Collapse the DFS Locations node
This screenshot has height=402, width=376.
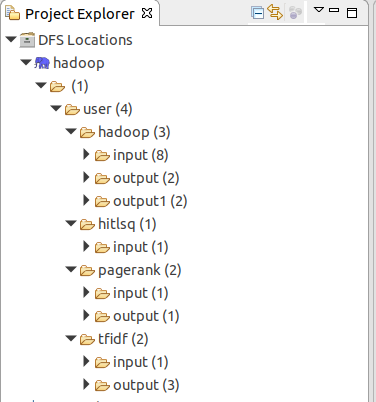pos(11,39)
